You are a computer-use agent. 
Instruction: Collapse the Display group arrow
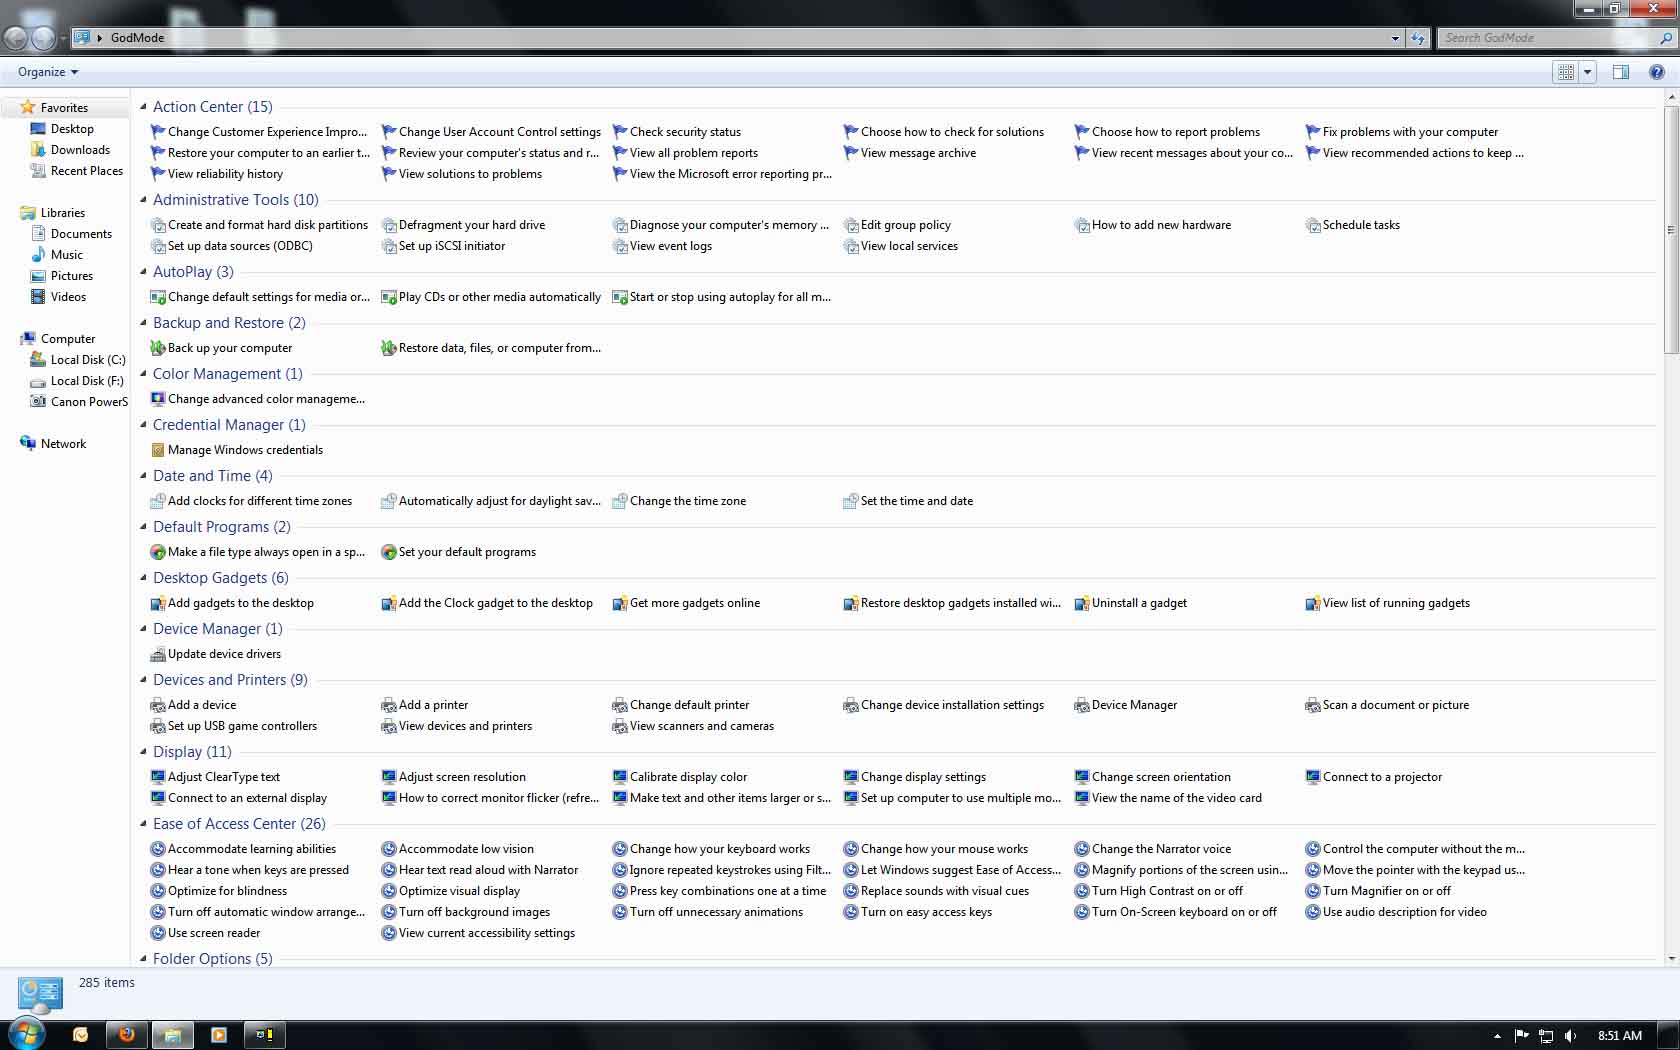click(143, 752)
